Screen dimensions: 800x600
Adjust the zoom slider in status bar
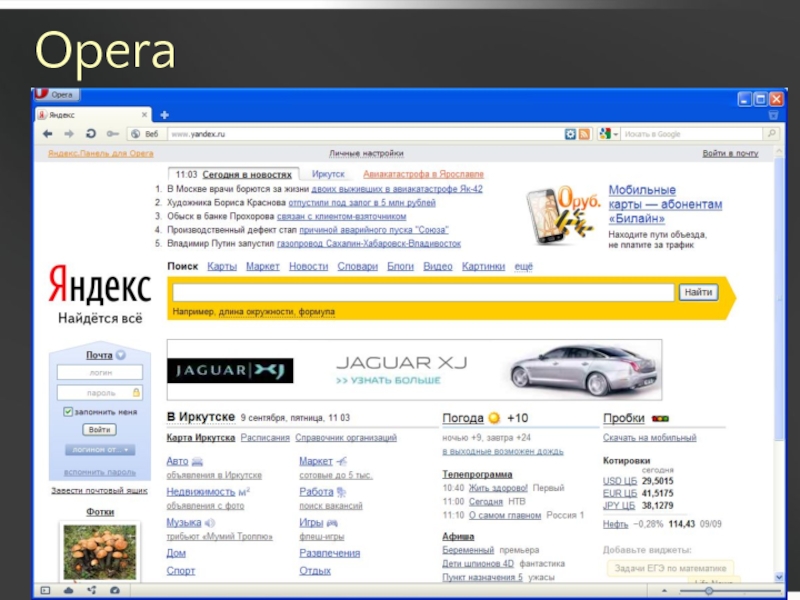[710, 591]
